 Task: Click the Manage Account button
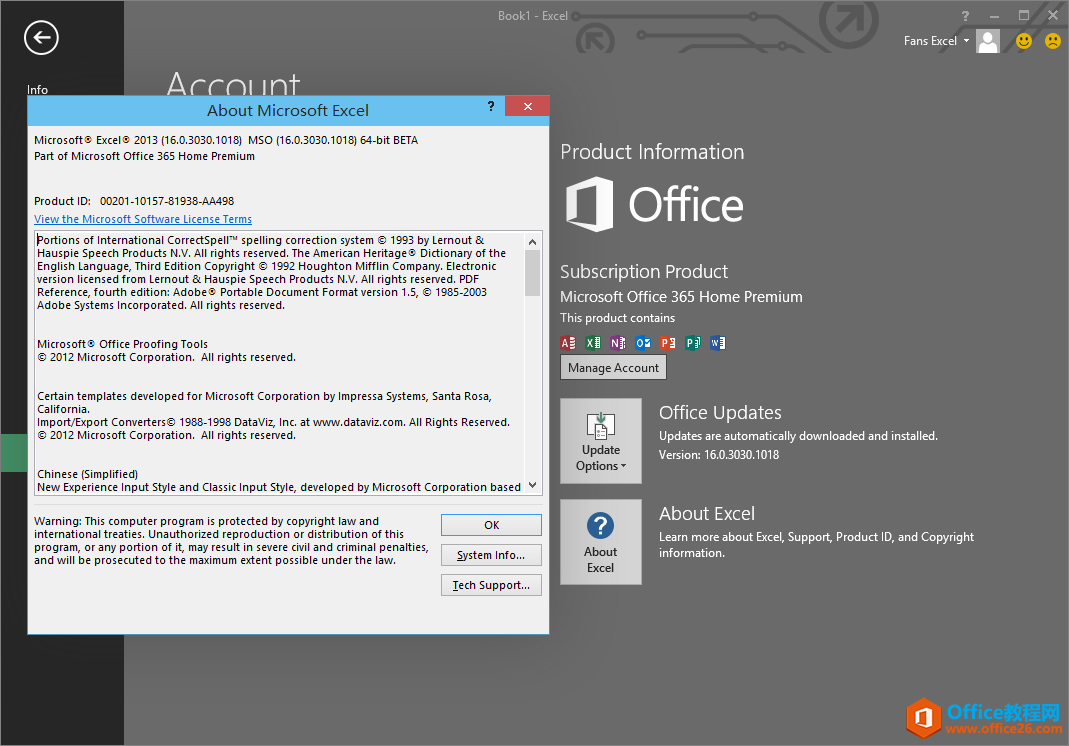613,368
